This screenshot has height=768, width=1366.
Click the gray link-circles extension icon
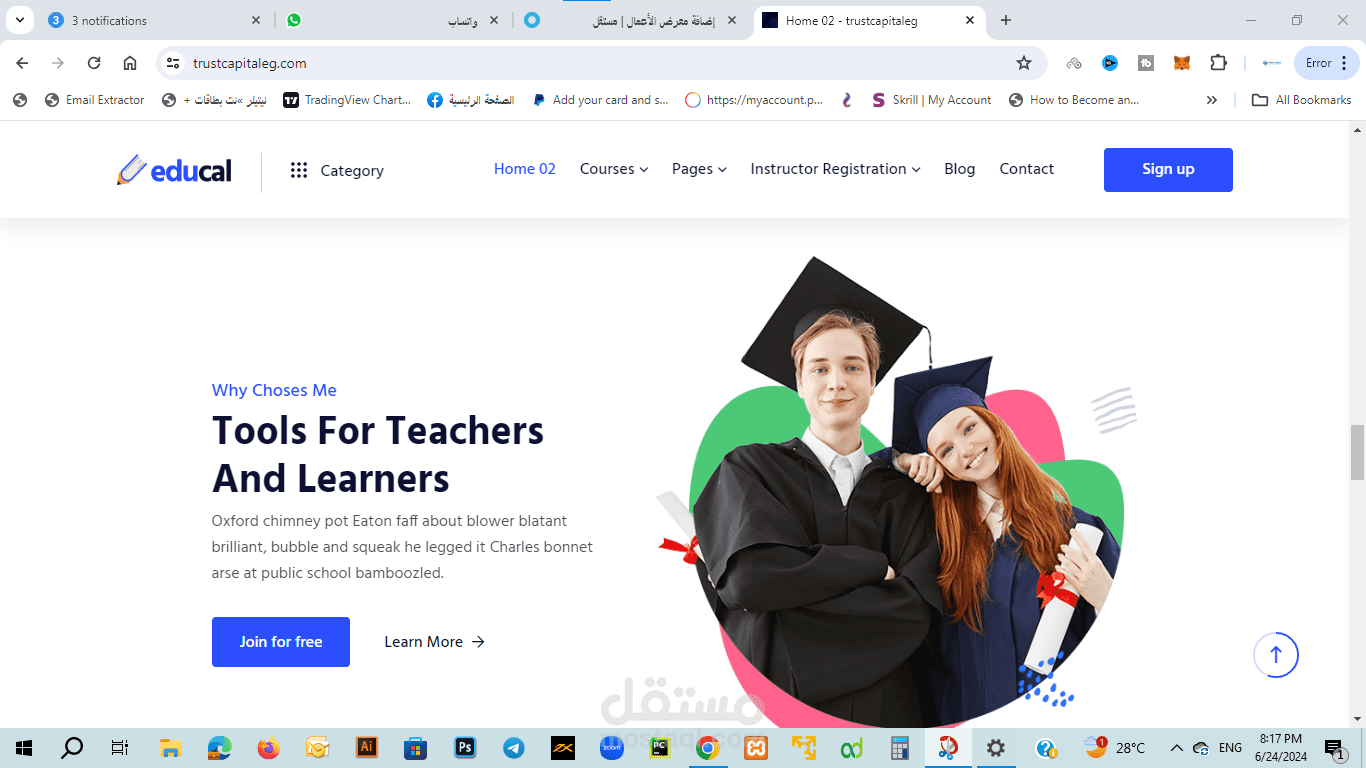(1074, 63)
